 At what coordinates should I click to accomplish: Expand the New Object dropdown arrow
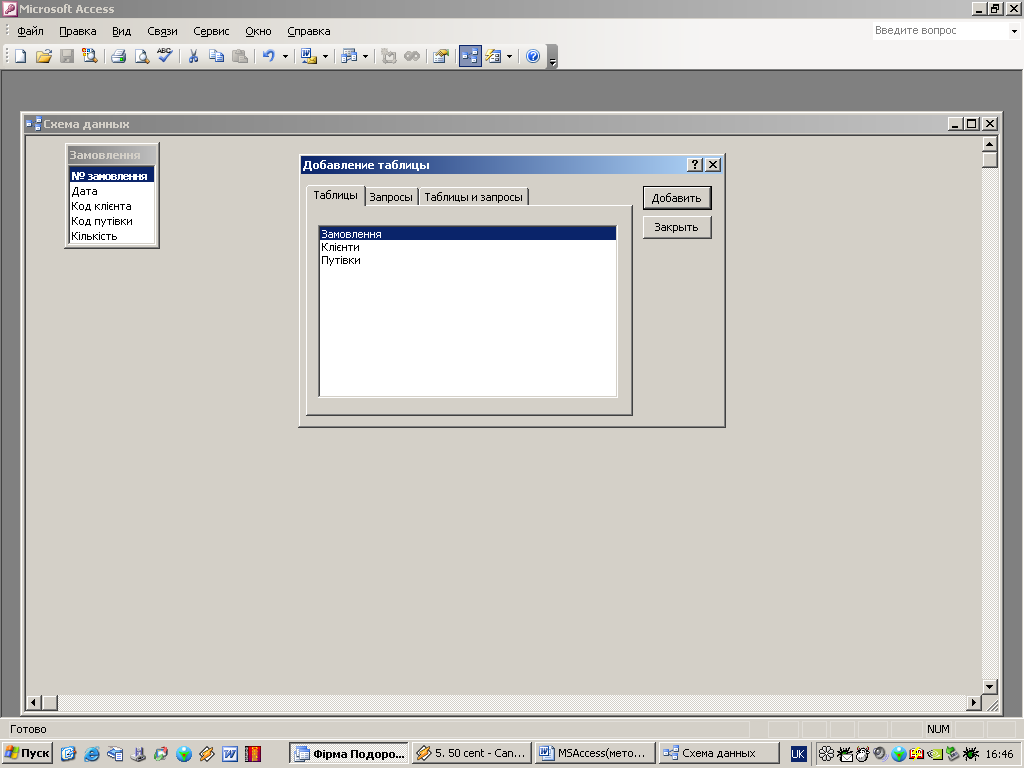pyautogui.click(x=509, y=57)
